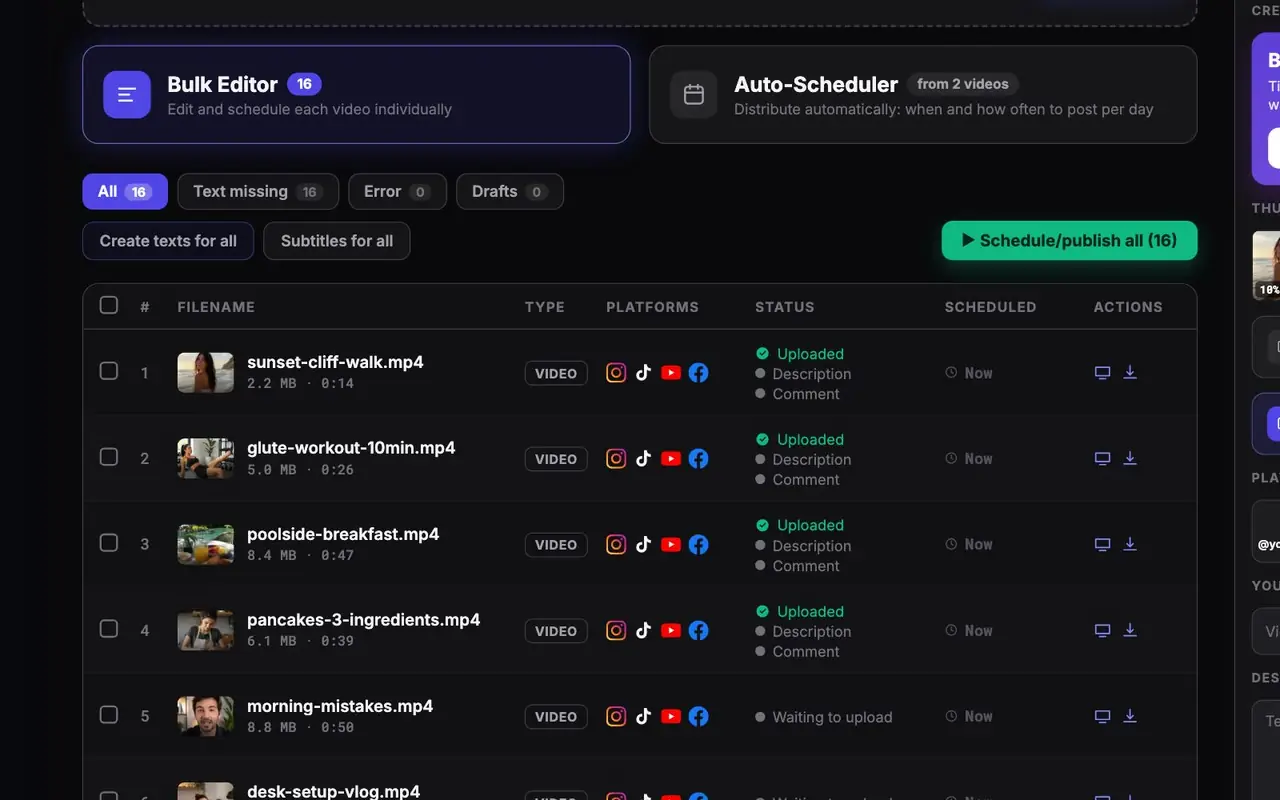The height and width of the screenshot is (800, 1280).
Task: Click Create texts for all
Action: pyautogui.click(x=168, y=241)
